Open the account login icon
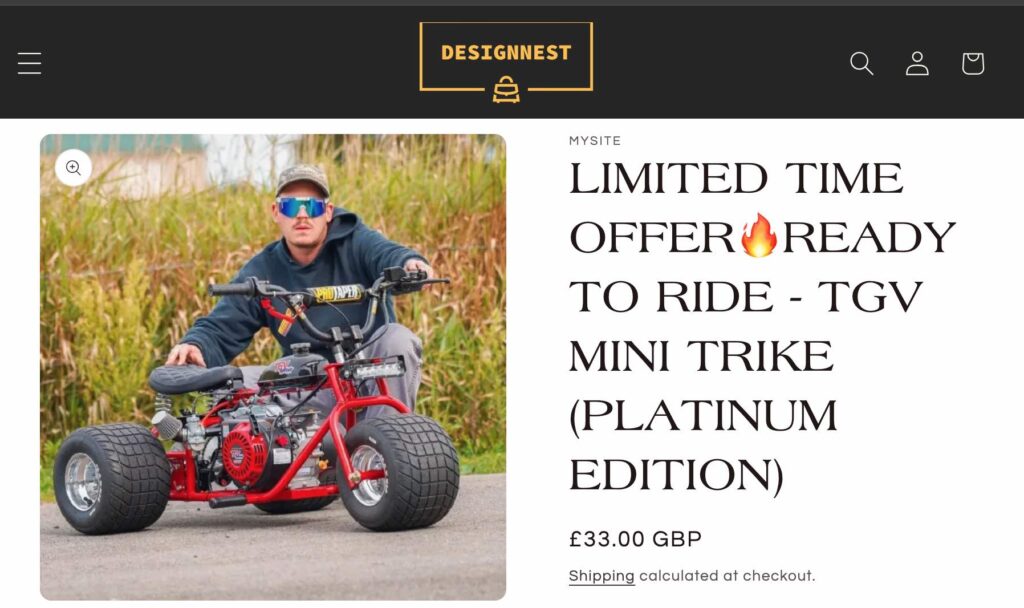Image resolution: width=1024 pixels, height=608 pixels. click(917, 63)
